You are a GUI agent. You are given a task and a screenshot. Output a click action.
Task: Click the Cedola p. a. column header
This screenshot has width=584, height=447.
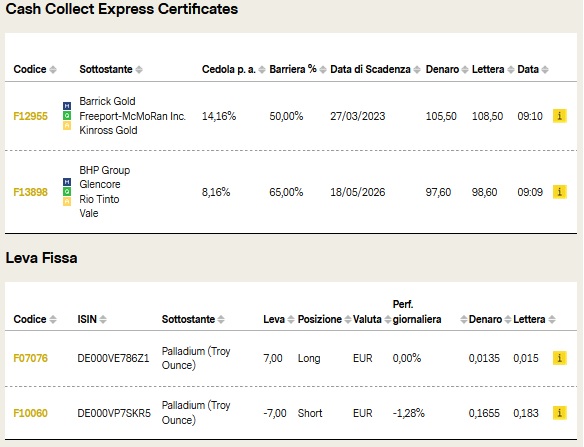click(x=229, y=69)
